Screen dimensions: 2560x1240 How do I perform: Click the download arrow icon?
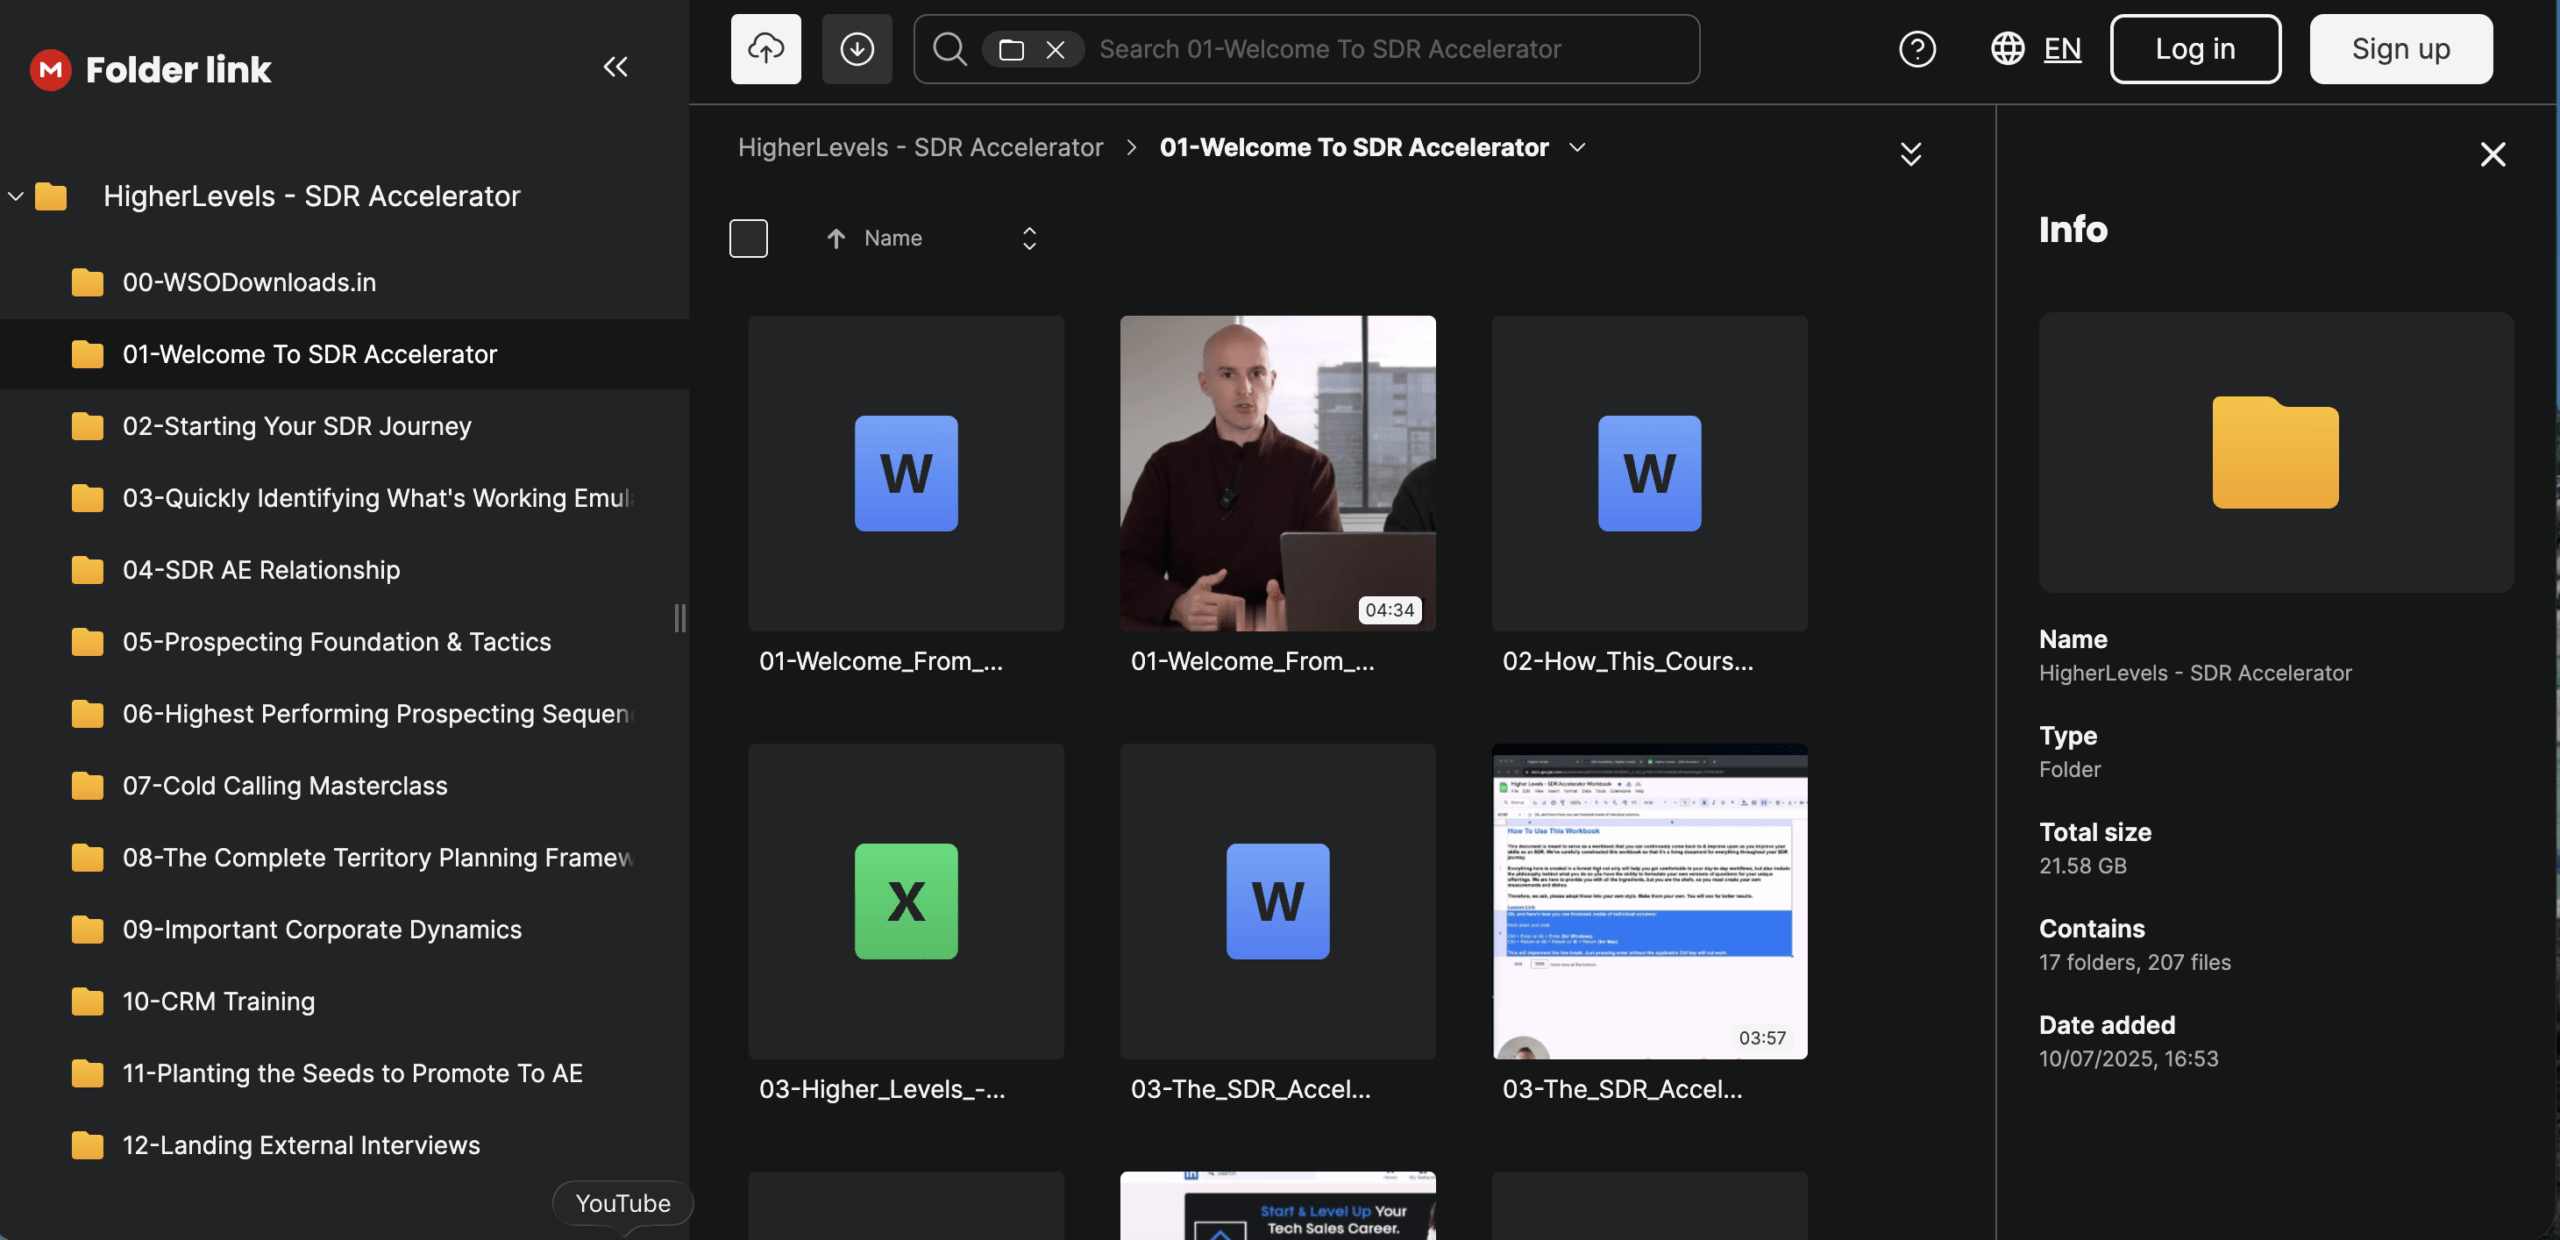pyautogui.click(x=857, y=49)
